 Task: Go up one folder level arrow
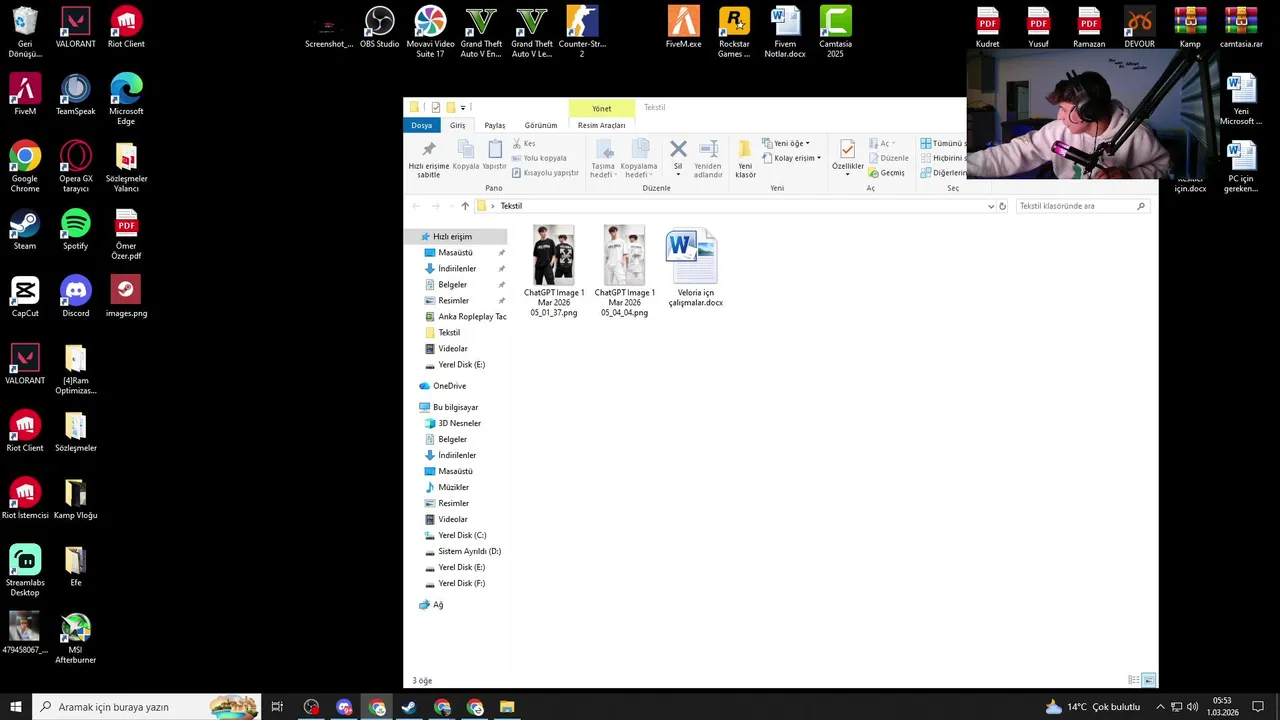[x=465, y=206]
